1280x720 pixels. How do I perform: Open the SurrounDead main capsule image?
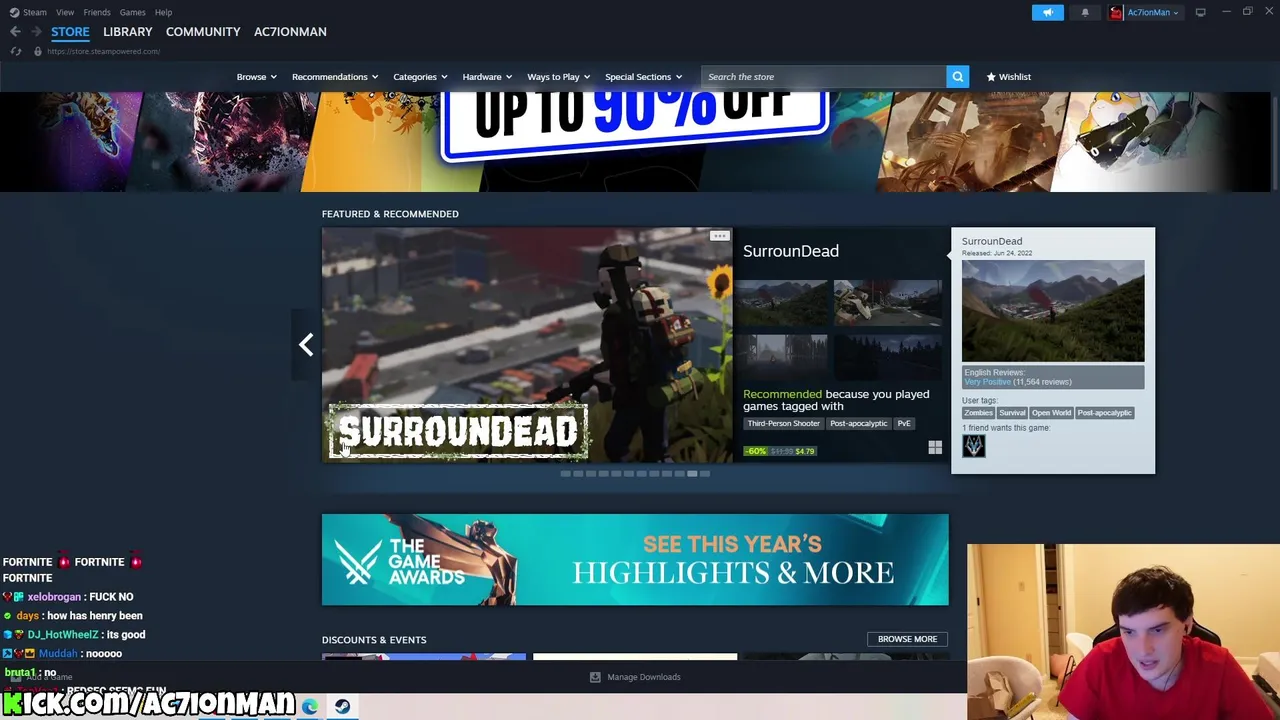527,345
